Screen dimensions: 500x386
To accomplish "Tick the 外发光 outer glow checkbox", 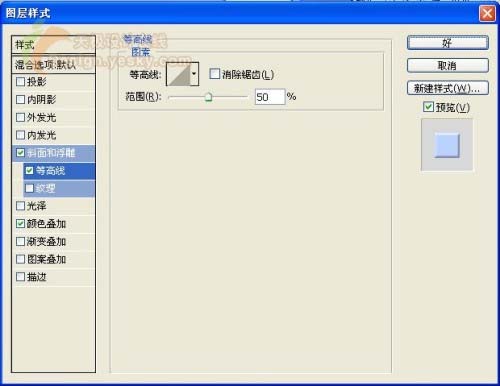I will point(20,117).
